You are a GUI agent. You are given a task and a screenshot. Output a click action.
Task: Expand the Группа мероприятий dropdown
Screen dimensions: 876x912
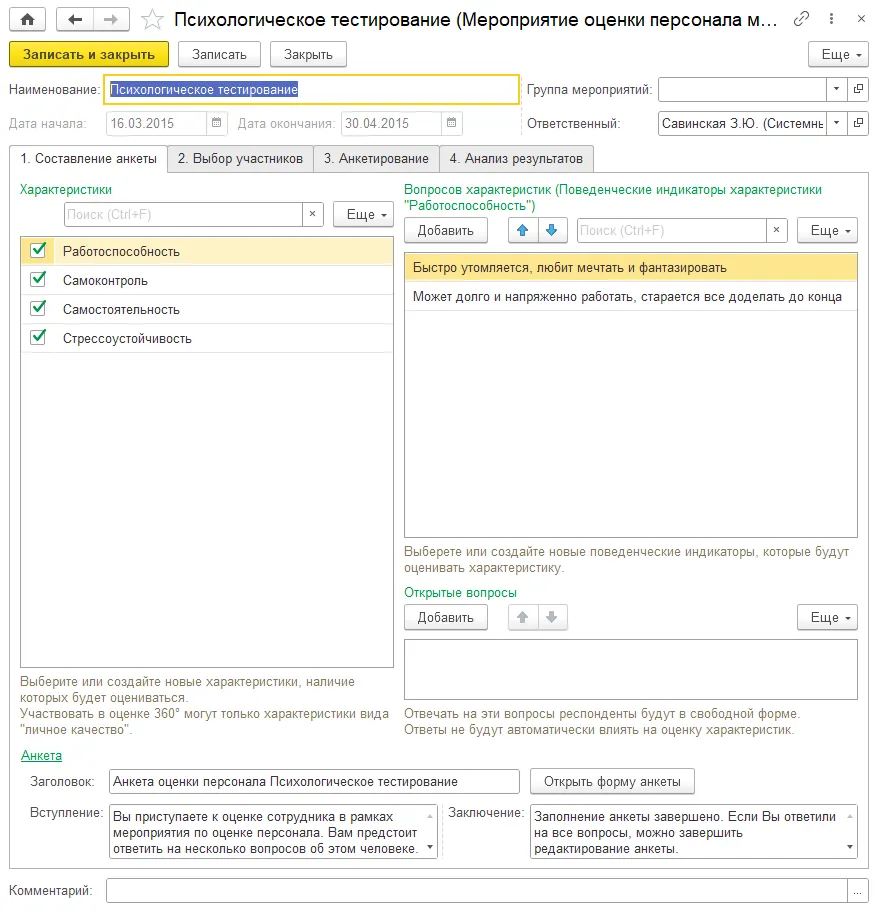pos(836,89)
